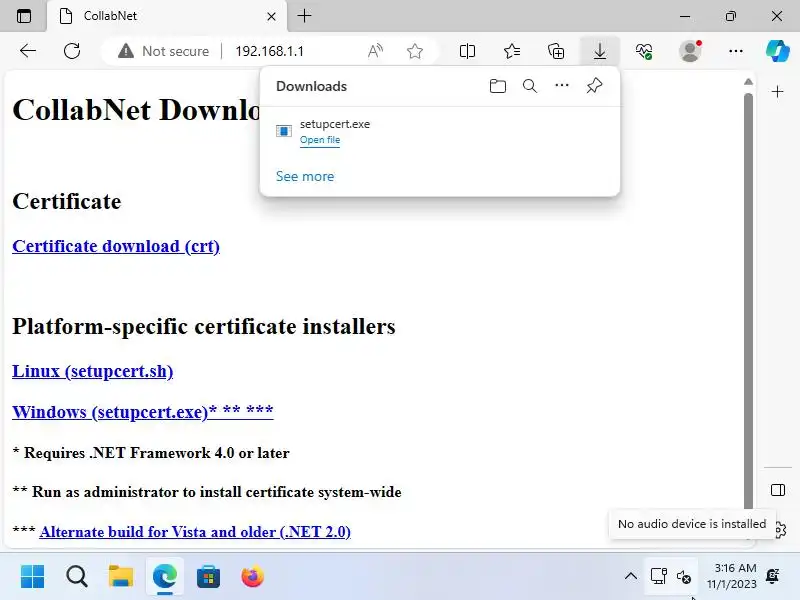Search downloads with magnifier icon
The width and height of the screenshot is (800, 600).
pos(530,86)
